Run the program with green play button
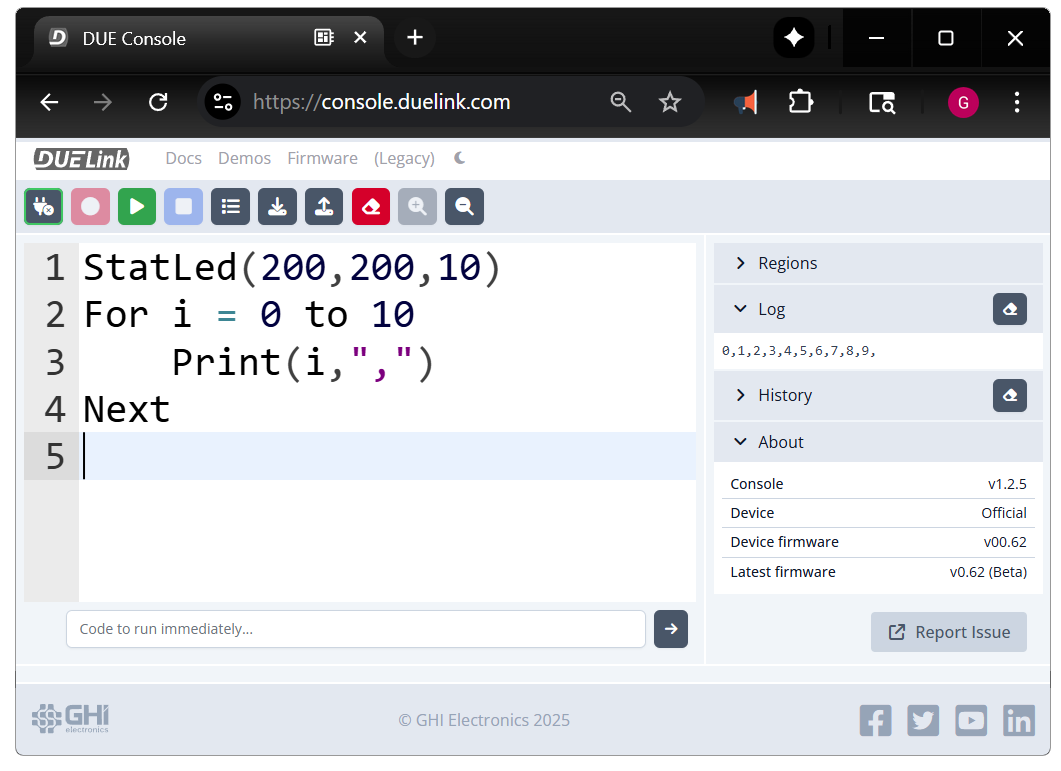1061x771 pixels. click(x=137, y=206)
